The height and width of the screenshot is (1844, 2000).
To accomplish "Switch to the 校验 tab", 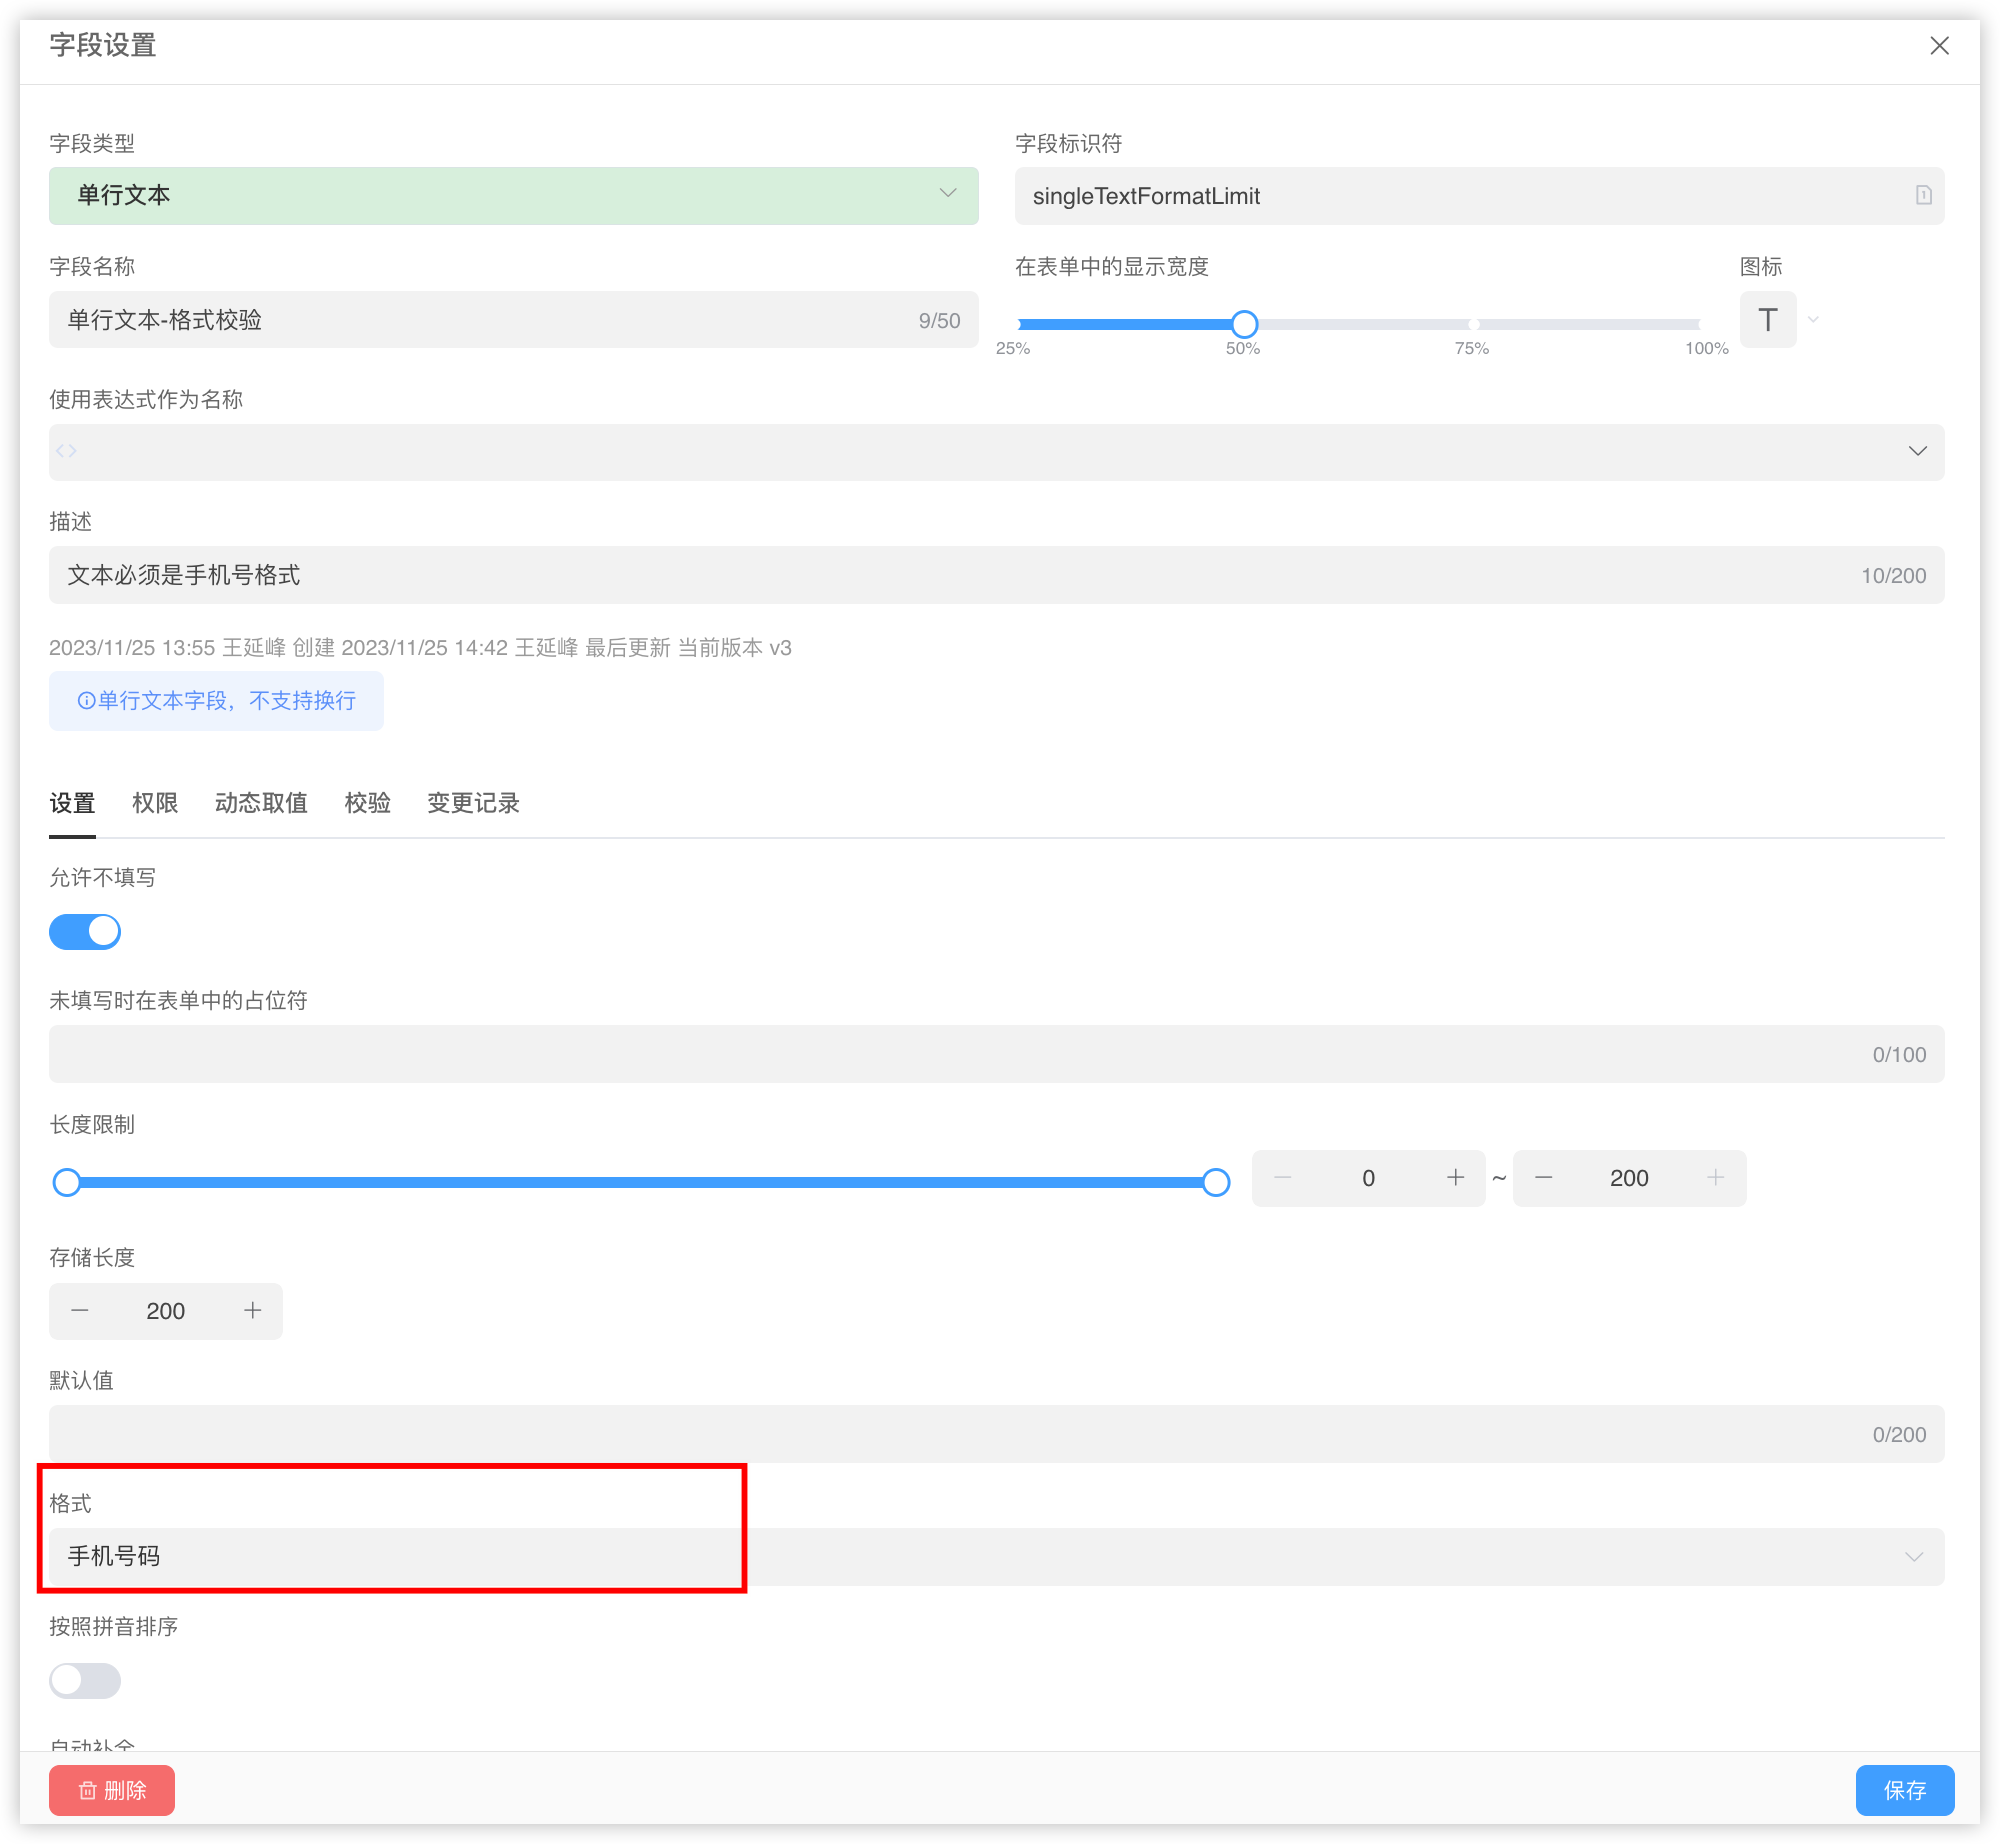I will point(367,803).
